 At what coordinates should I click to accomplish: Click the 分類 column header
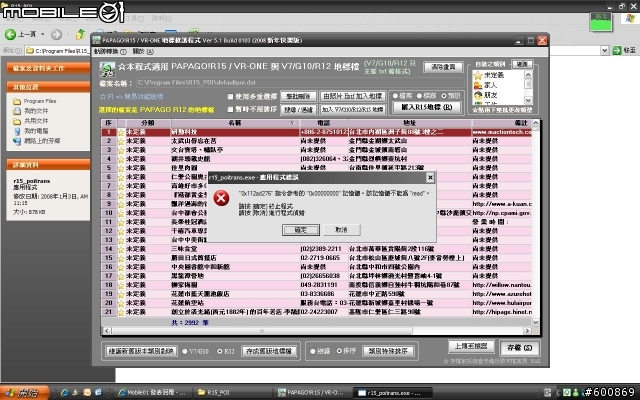[x=148, y=123]
